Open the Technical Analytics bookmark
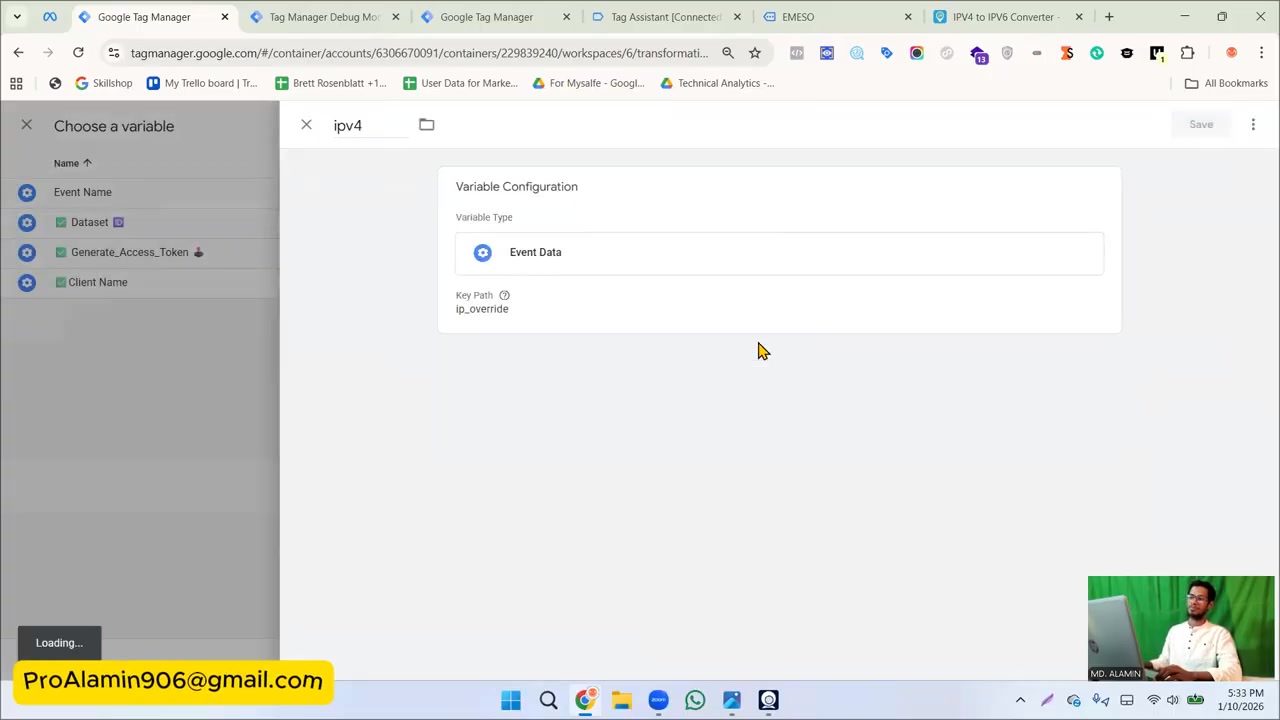The height and width of the screenshot is (720, 1280). point(717,83)
